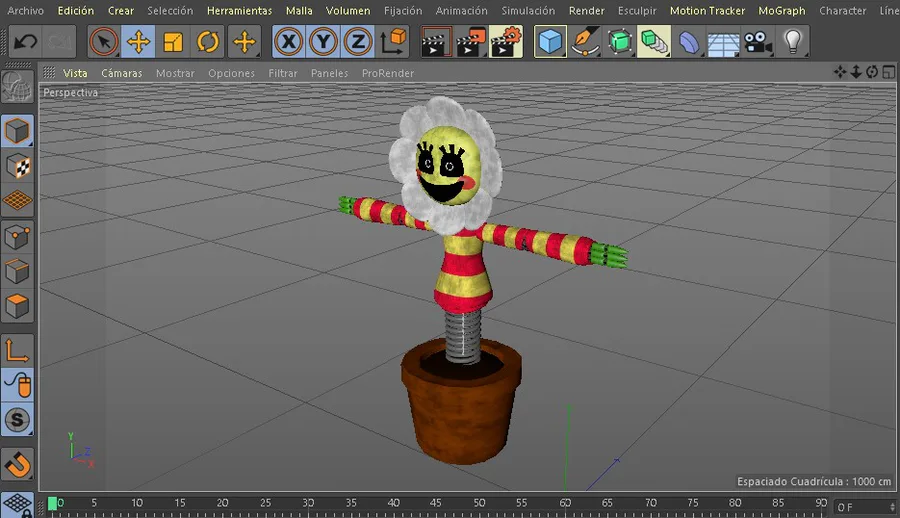Toggle Viewport Solo S icon
Image resolution: width=900 pixels, height=518 pixels.
point(17,419)
